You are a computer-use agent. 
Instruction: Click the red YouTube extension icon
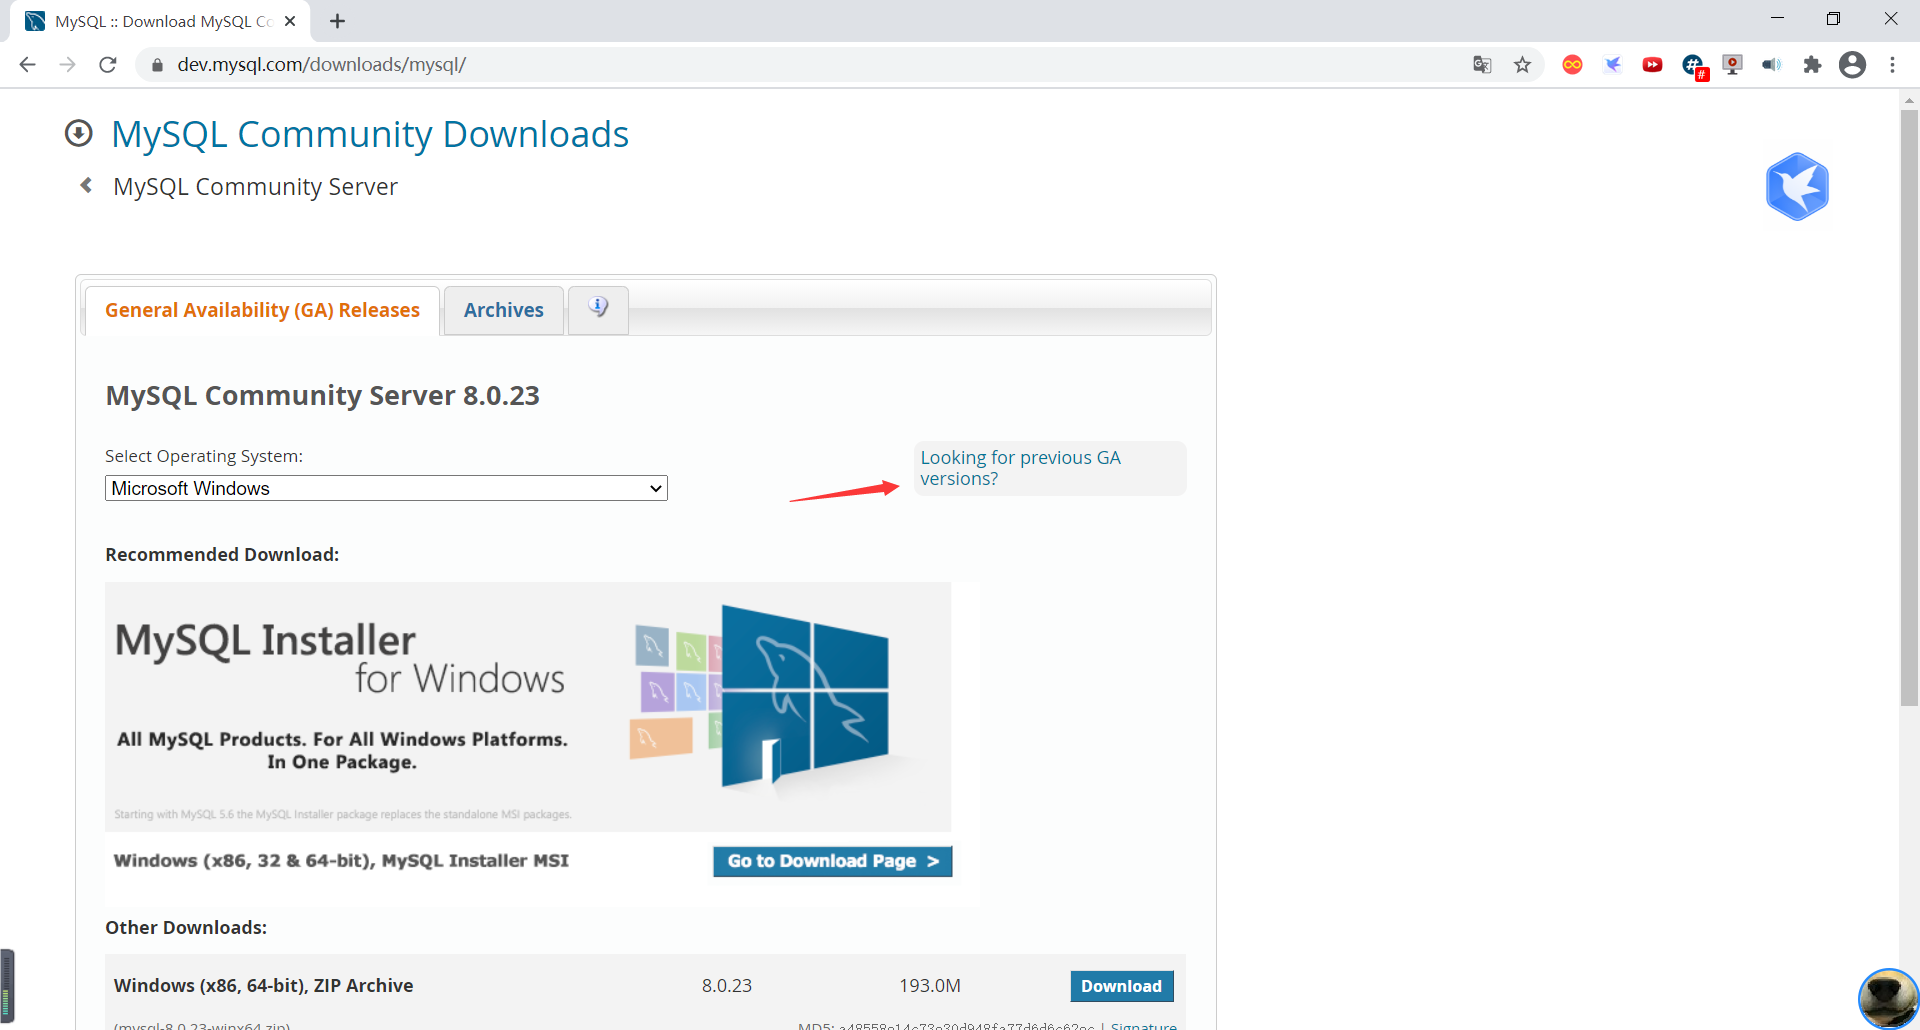pyautogui.click(x=1652, y=65)
